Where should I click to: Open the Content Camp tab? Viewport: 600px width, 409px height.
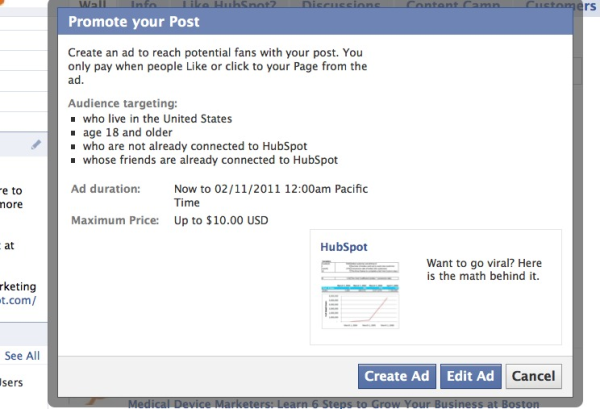[448, 4]
